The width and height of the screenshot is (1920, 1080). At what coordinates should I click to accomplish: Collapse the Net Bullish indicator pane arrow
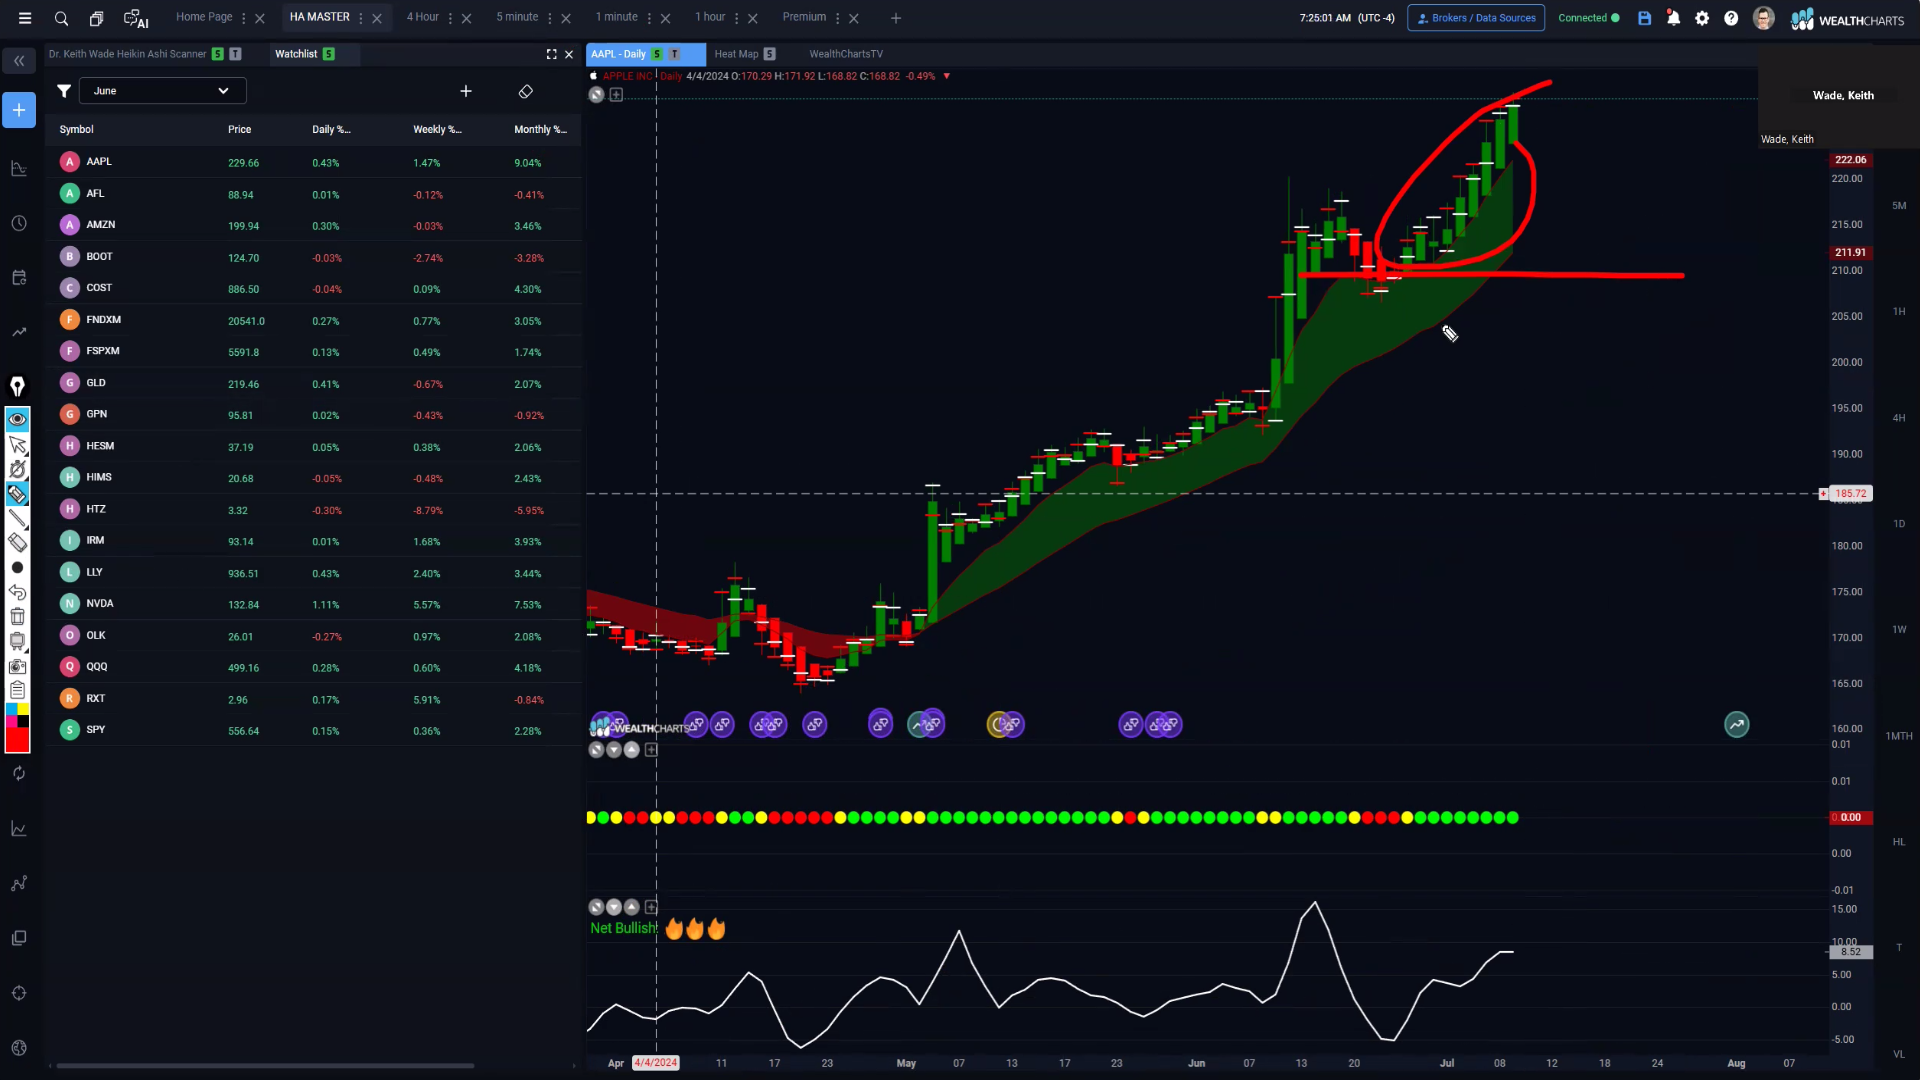point(614,907)
